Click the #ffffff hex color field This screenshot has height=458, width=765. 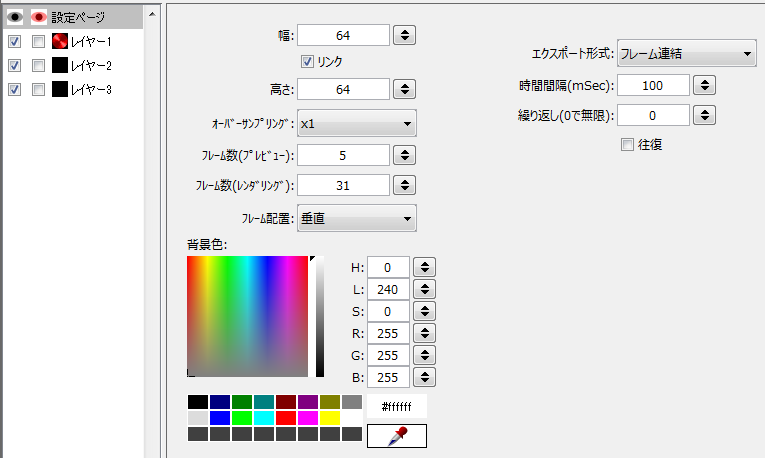397,406
